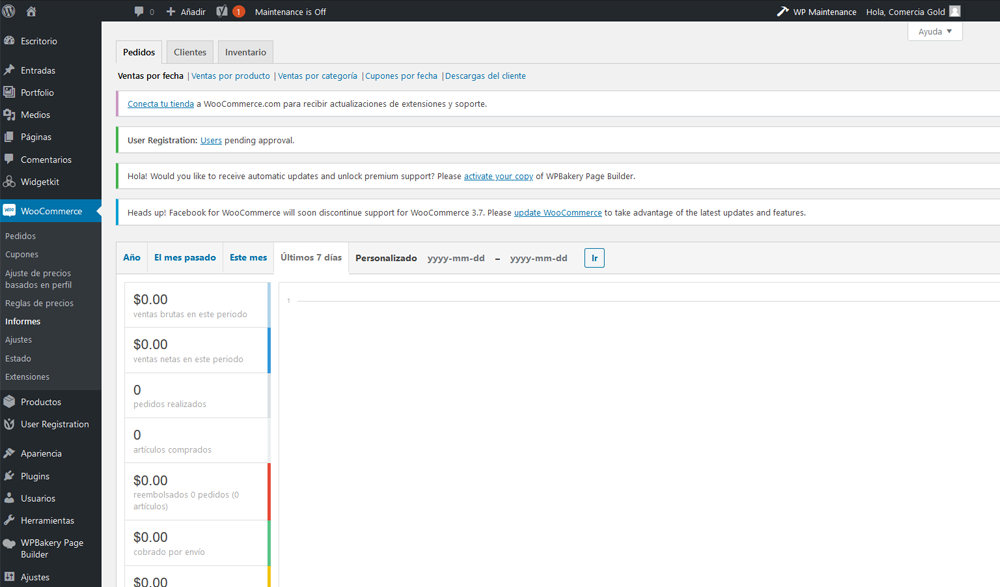Click the Portfolio icon in sidebar
The height and width of the screenshot is (587, 1000).
(x=9, y=93)
